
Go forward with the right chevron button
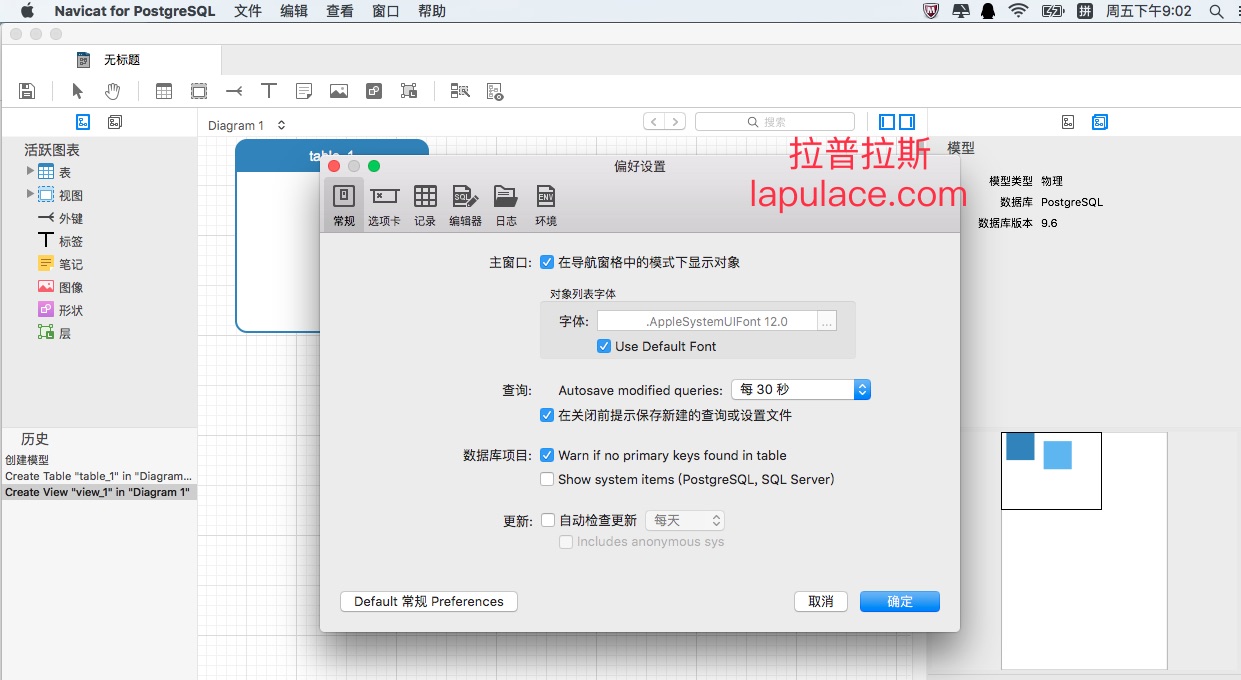click(x=675, y=122)
